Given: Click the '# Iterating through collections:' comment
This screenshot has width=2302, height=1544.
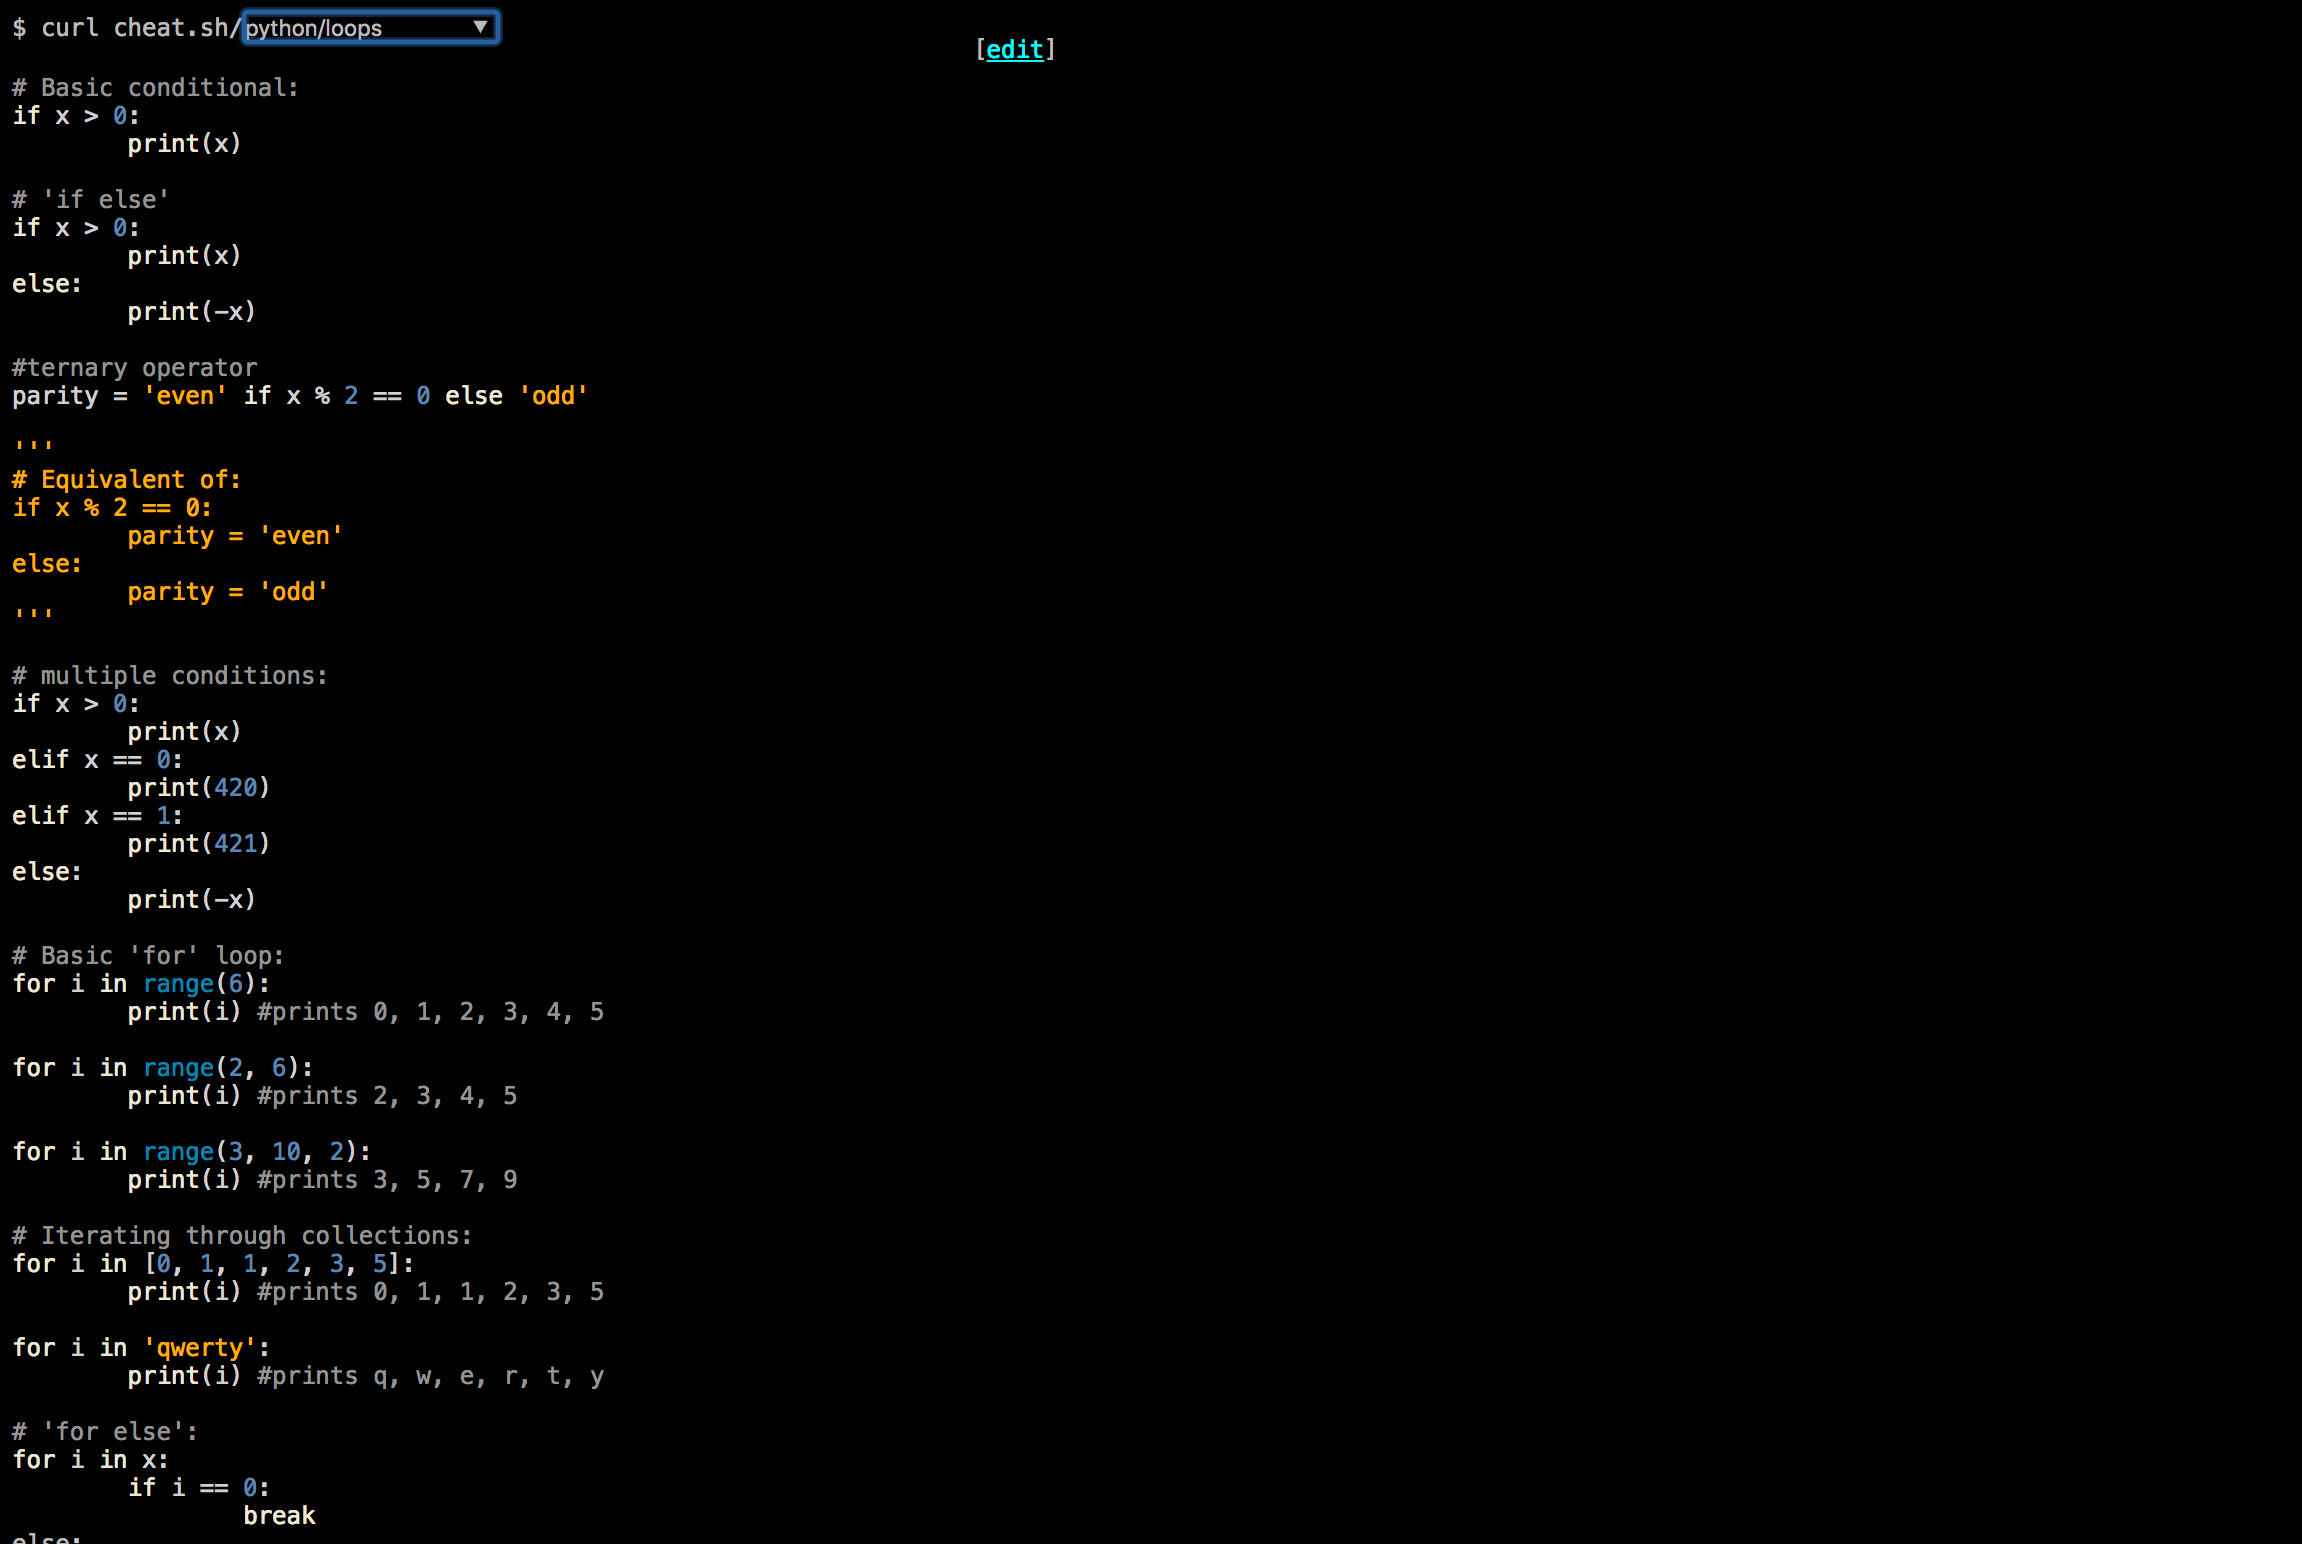Looking at the screenshot, I should coord(242,1236).
